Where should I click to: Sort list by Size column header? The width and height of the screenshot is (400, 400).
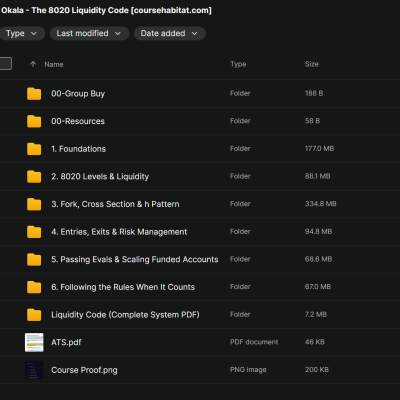(312, 64)
